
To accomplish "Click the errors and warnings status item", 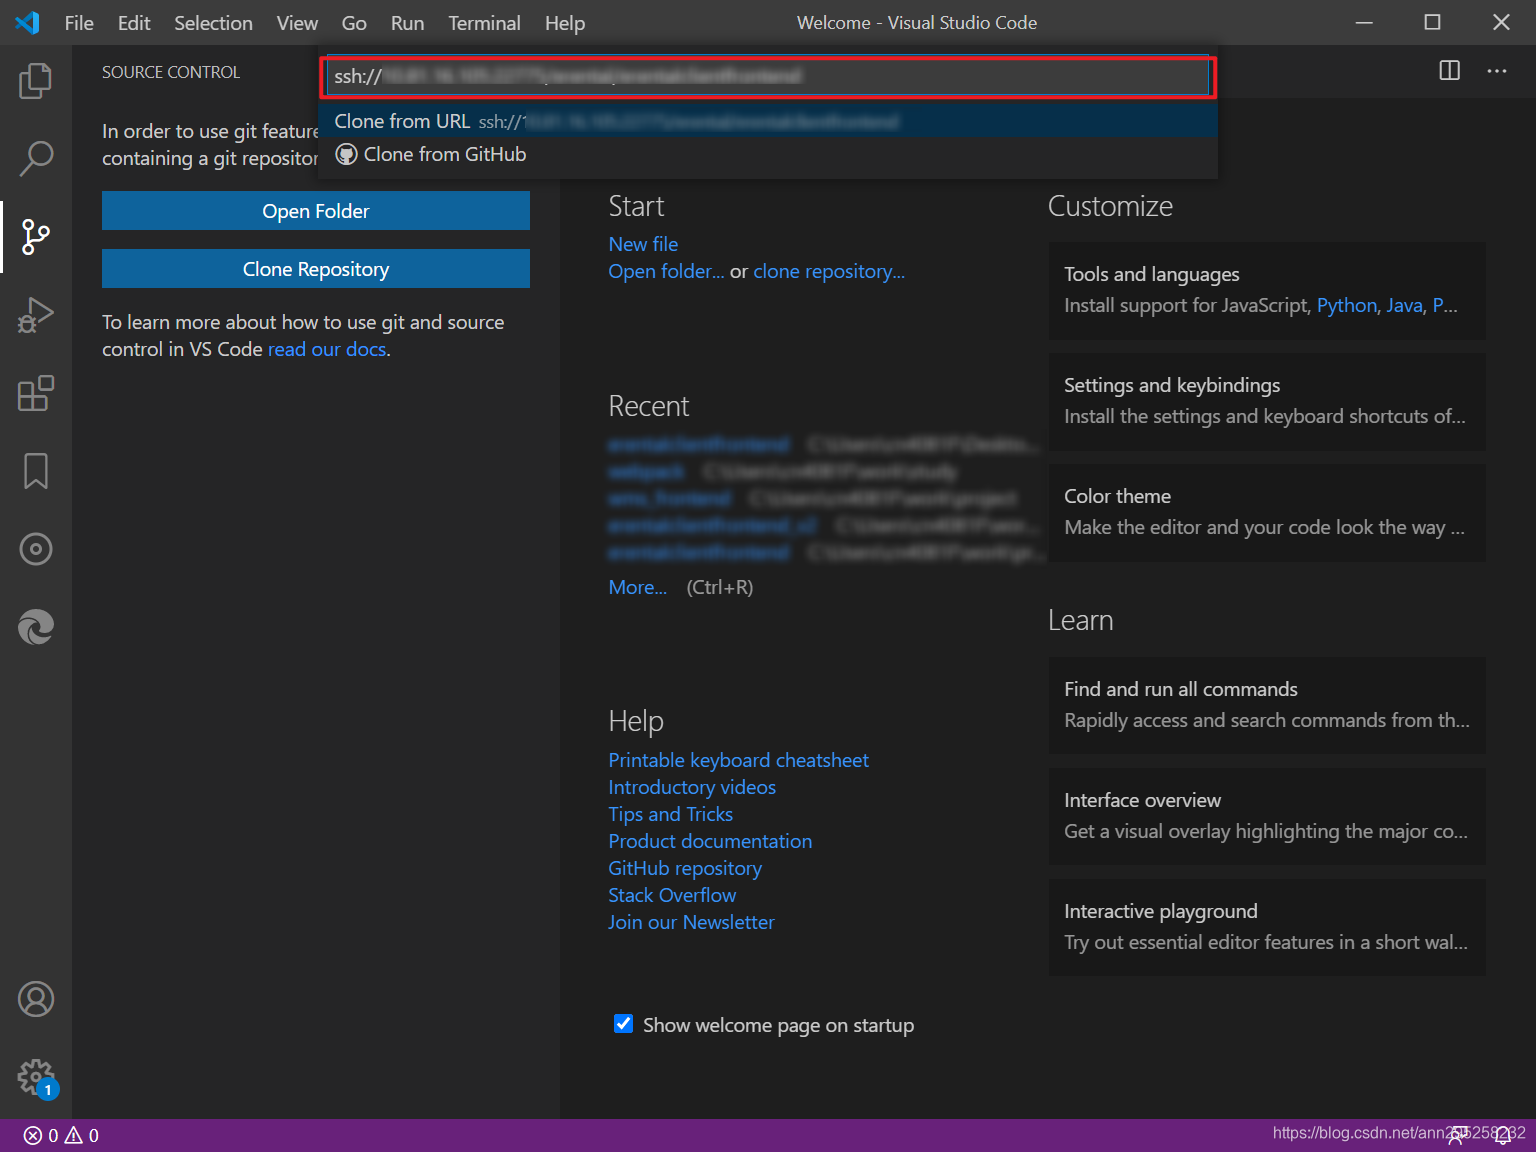I will pos(61,1135).
